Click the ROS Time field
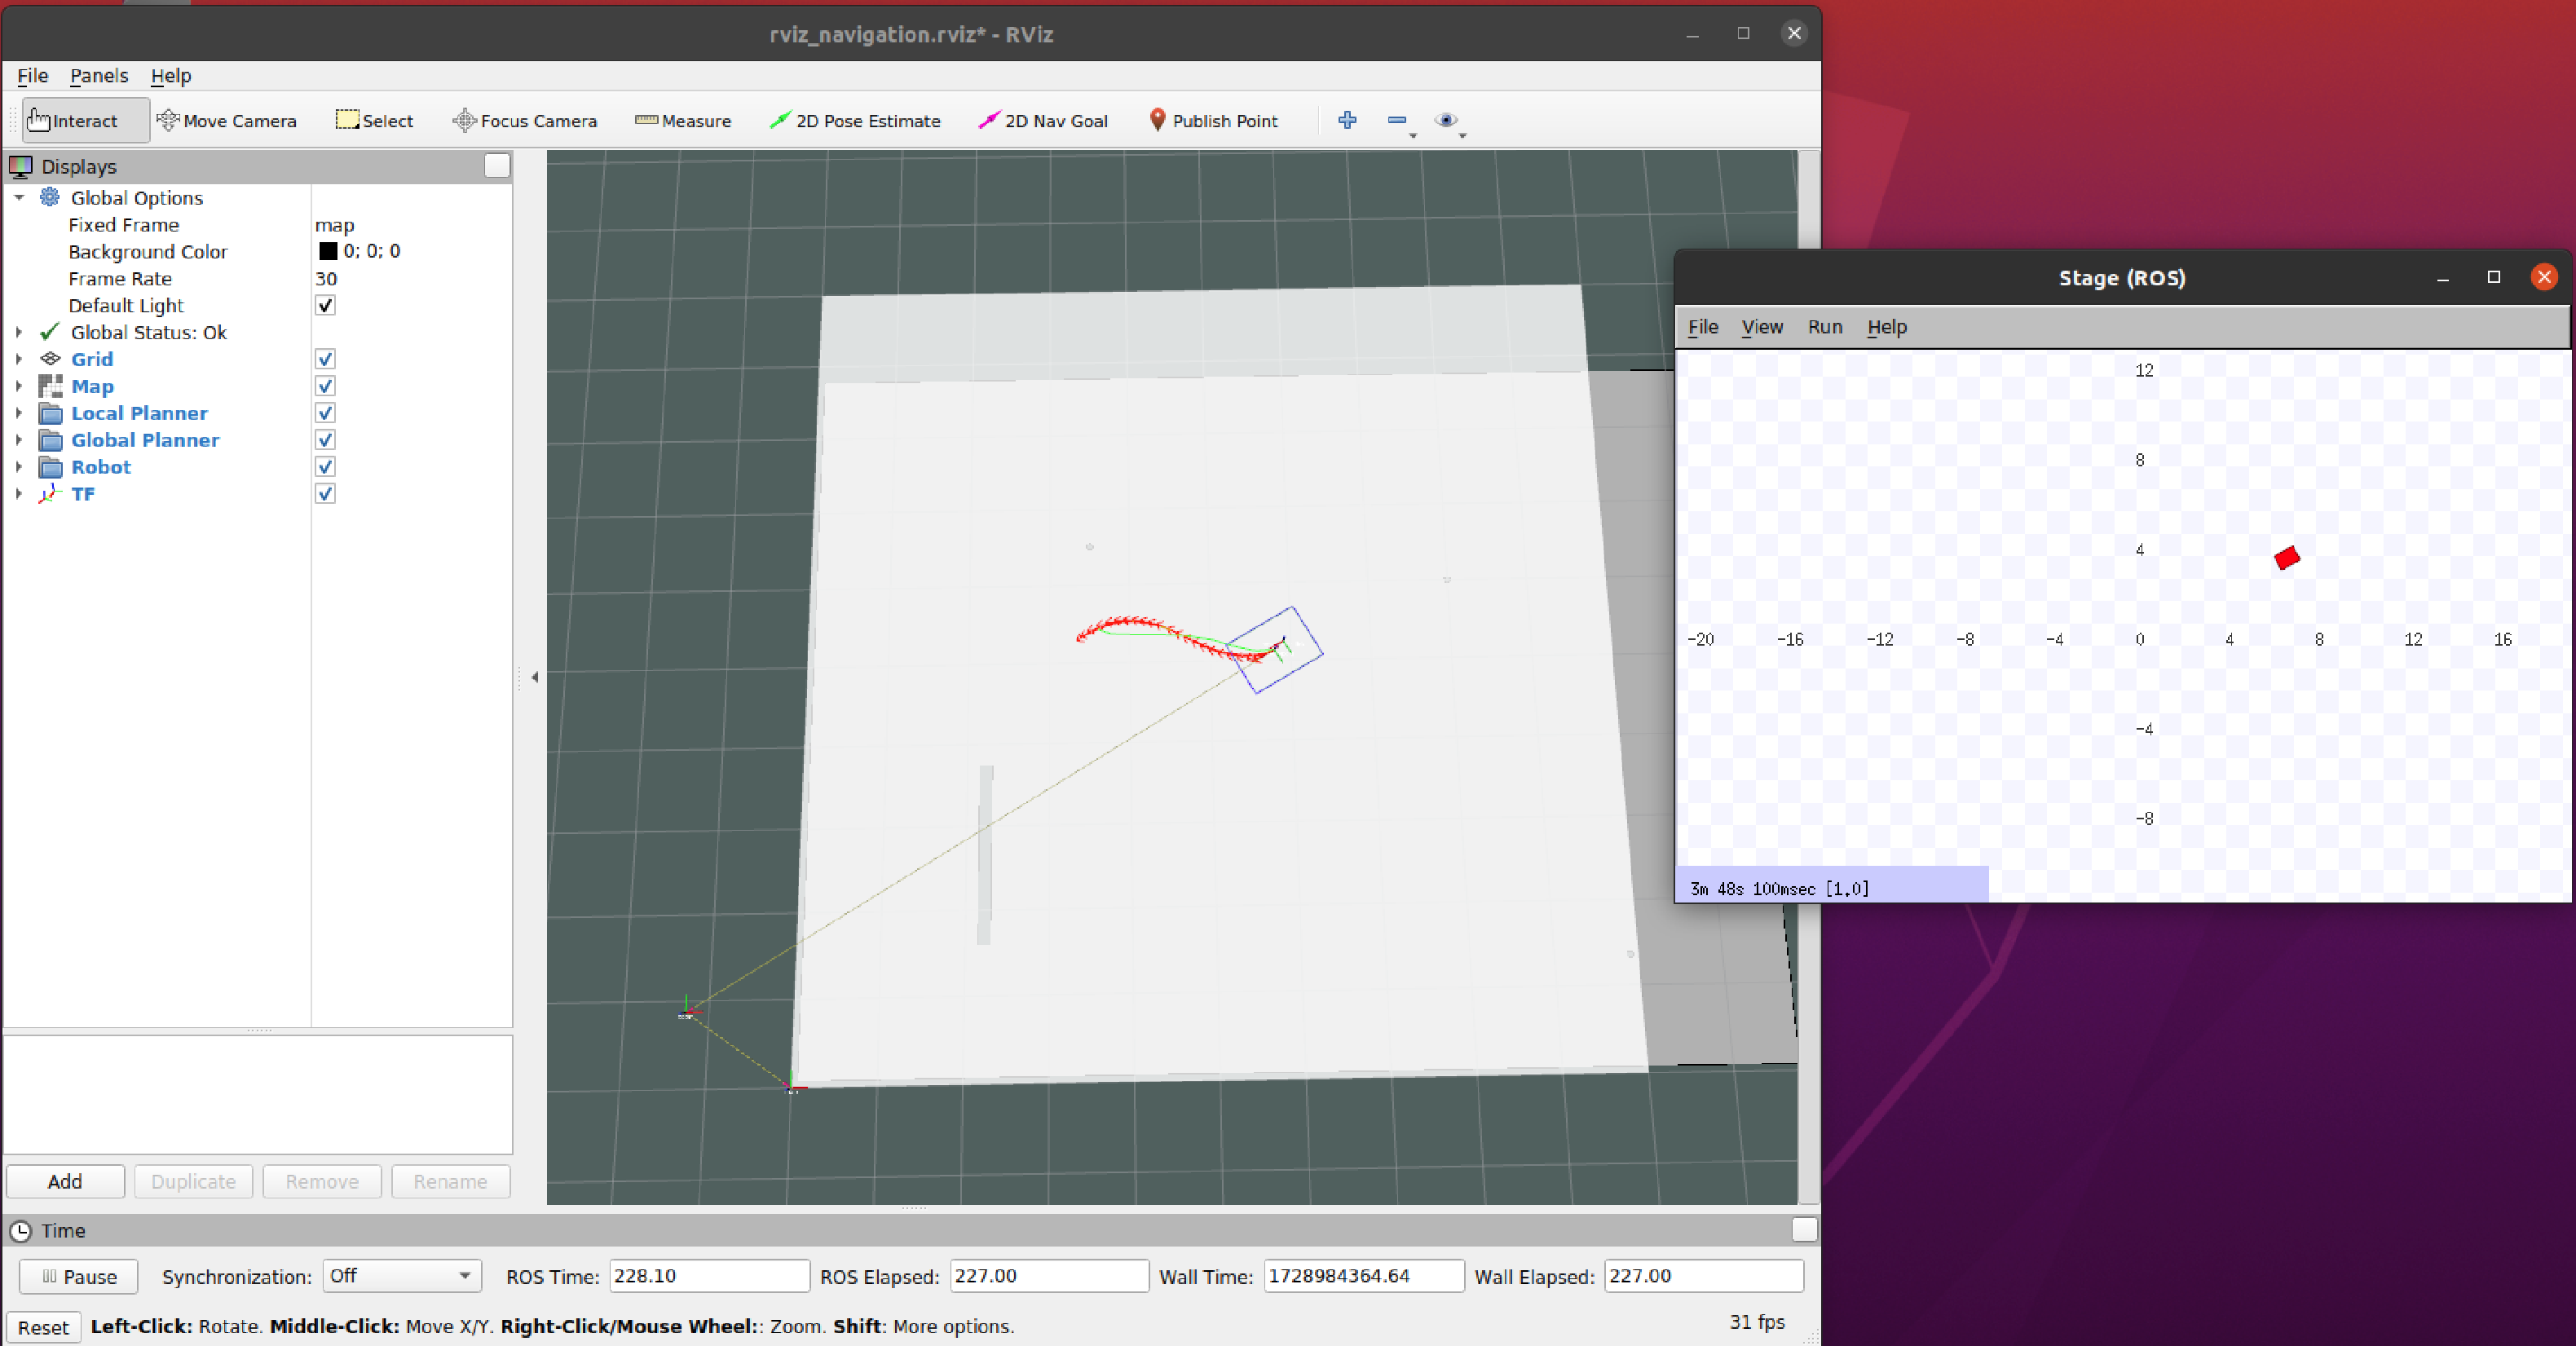This screenshot has height=1346, width=2576. click(709, 1276)
